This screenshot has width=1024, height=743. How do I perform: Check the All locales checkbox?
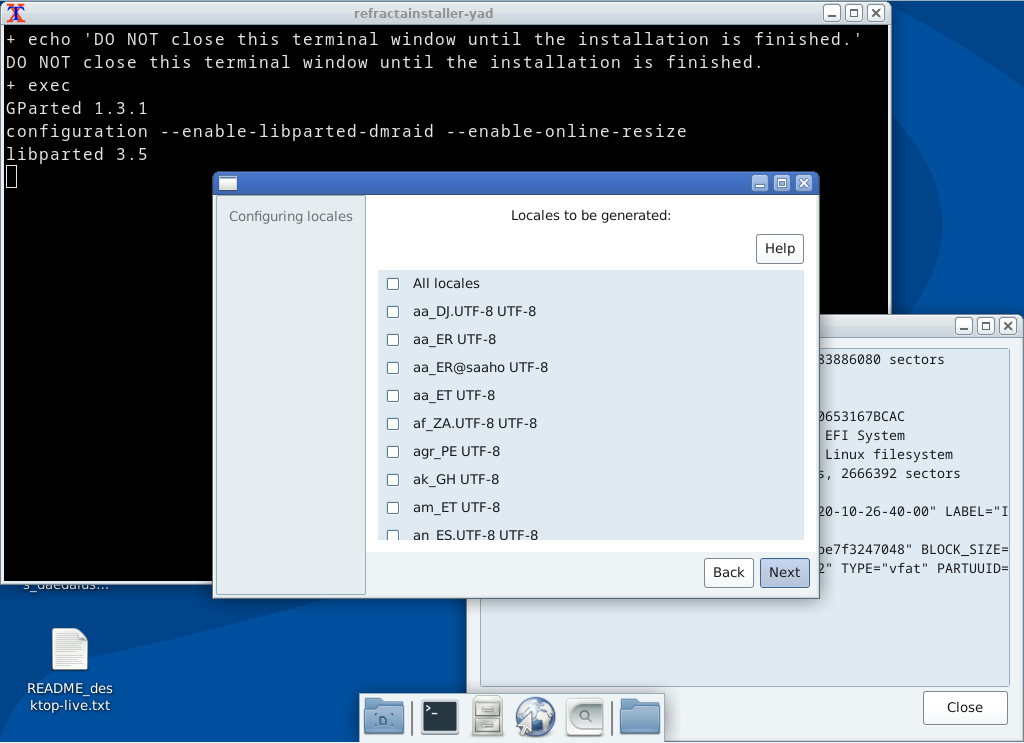coord(393,284)
